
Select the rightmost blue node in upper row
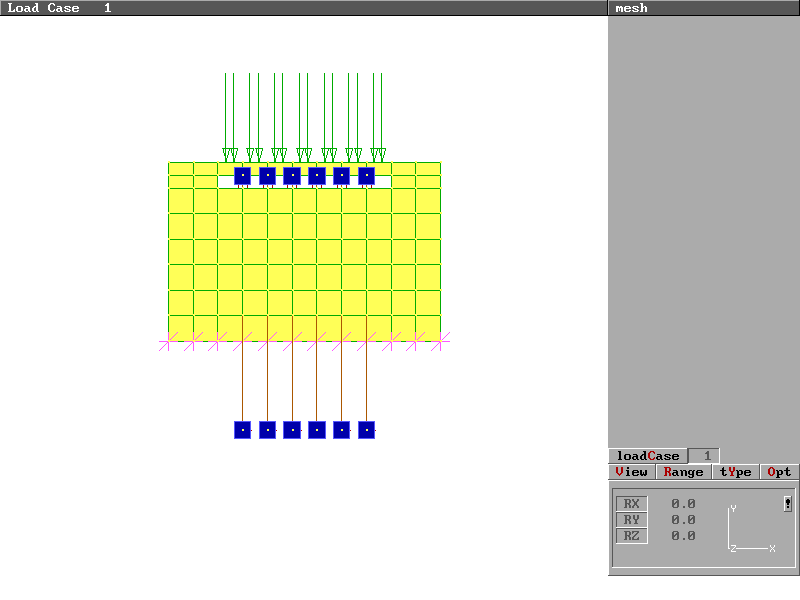point(366,176)
